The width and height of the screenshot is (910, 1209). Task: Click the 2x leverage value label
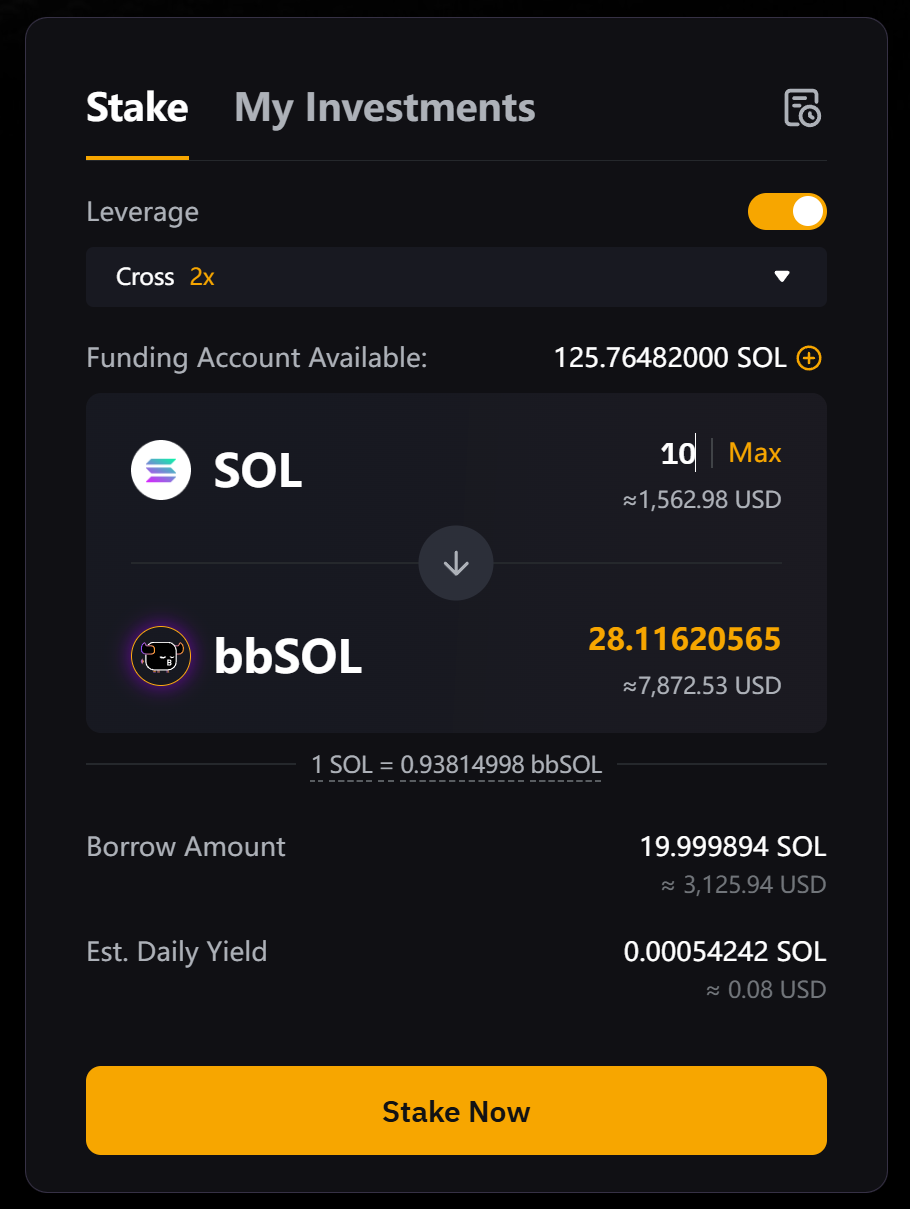(202, 277)
